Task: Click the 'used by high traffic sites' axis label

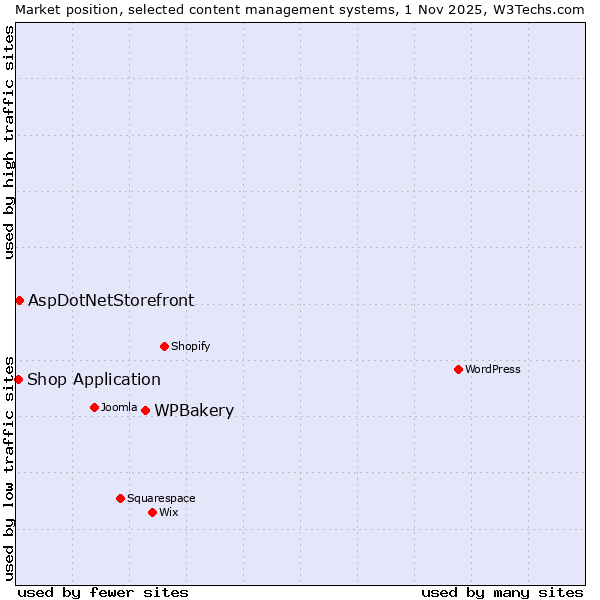Action: click(x=9, y=142)
